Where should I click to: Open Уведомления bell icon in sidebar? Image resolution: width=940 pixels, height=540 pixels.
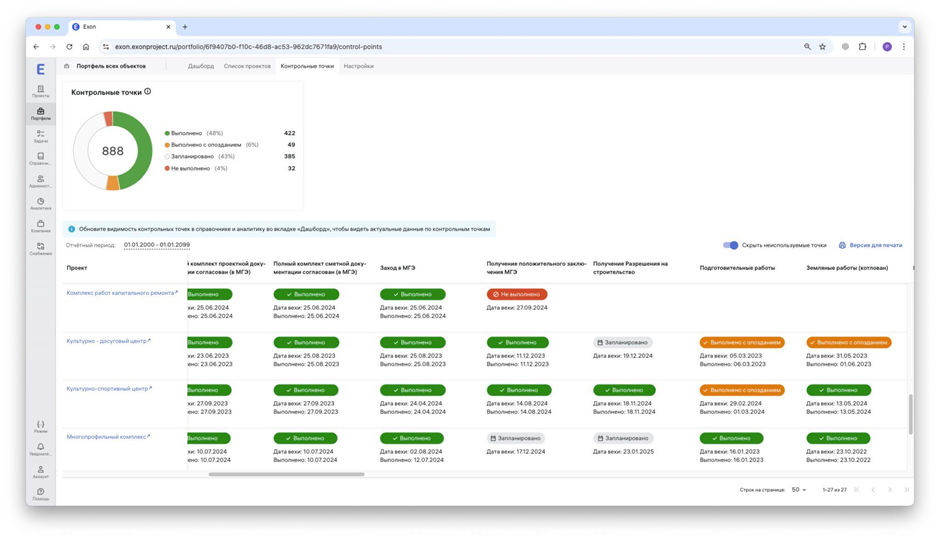tap(40, 448)
